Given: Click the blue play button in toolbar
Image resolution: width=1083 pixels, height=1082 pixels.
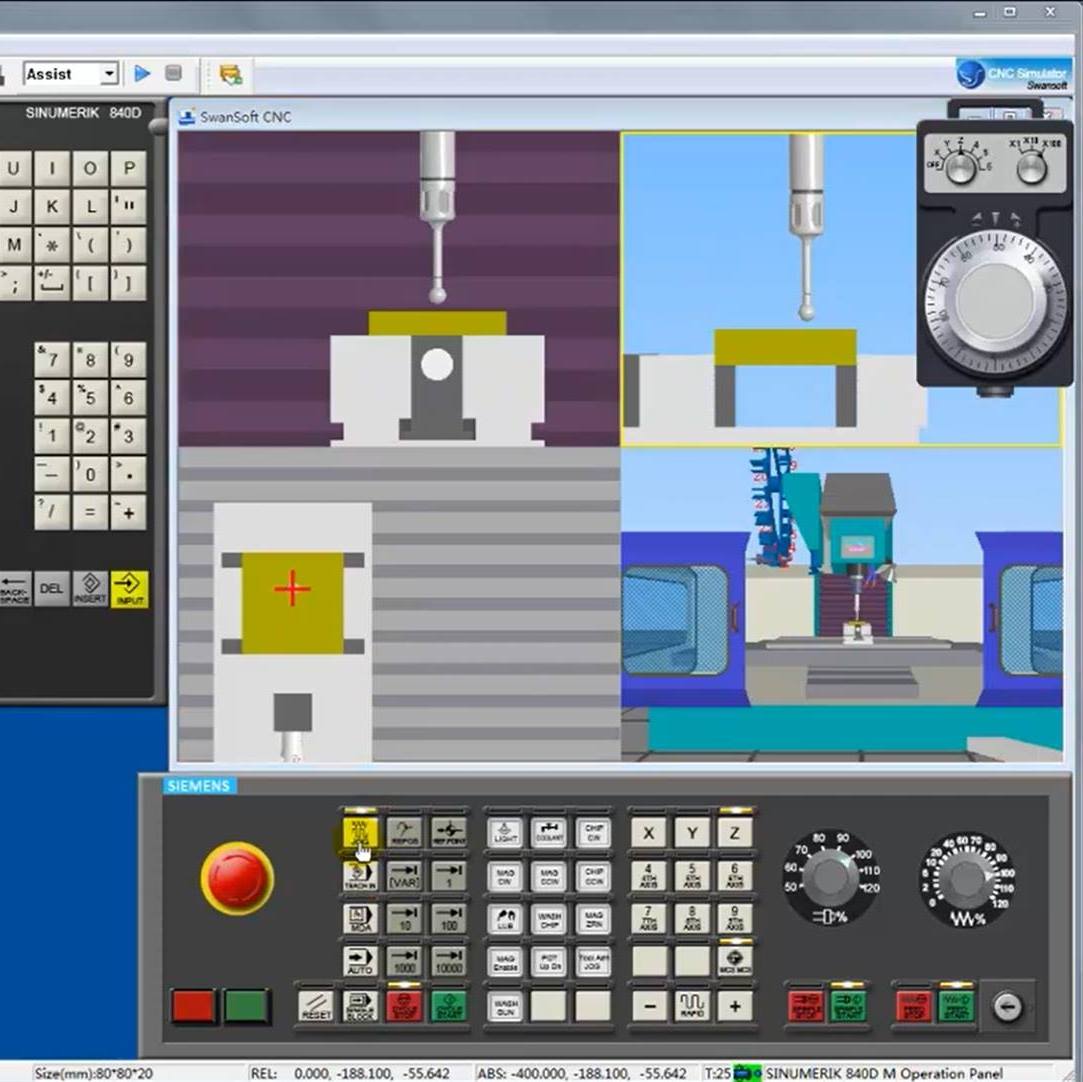Looking at the screenshot, I should pos(142,73).
